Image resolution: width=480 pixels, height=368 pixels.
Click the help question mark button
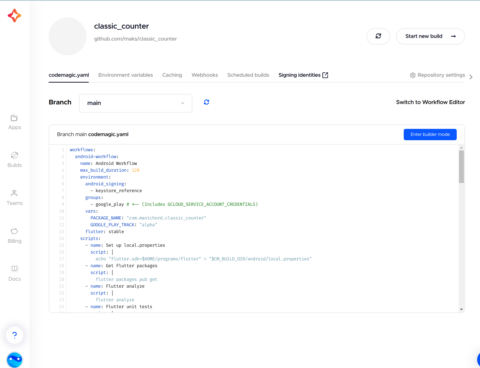point(14,335)
